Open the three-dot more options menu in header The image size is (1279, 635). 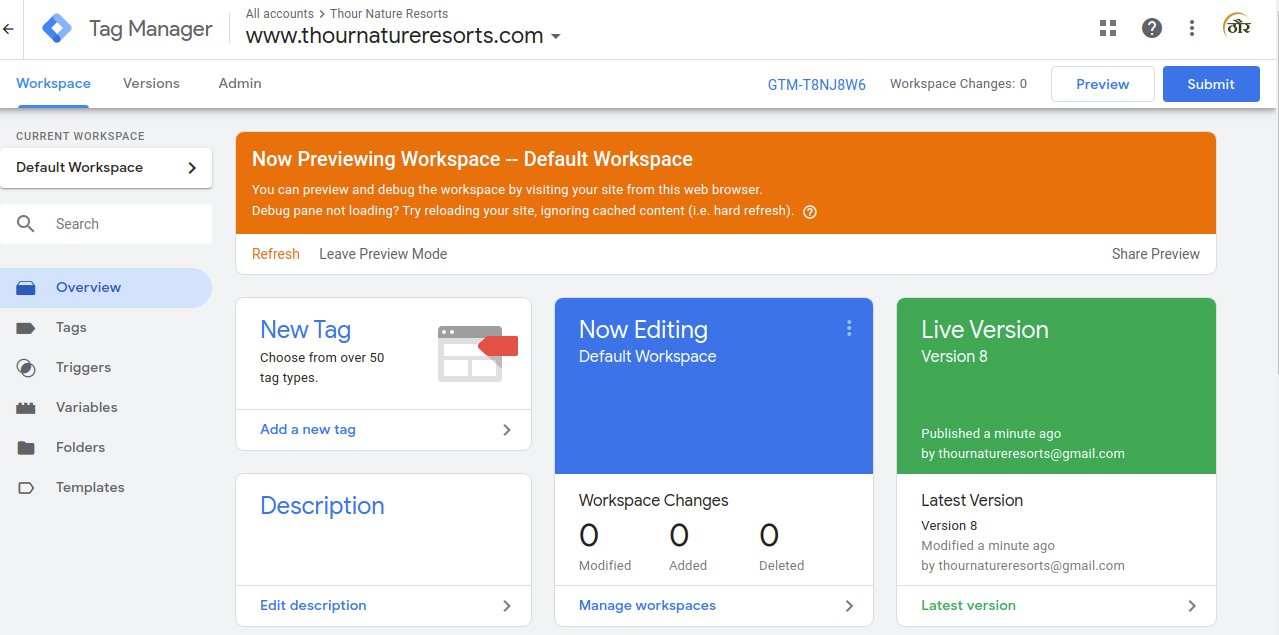pos(1192,28)
